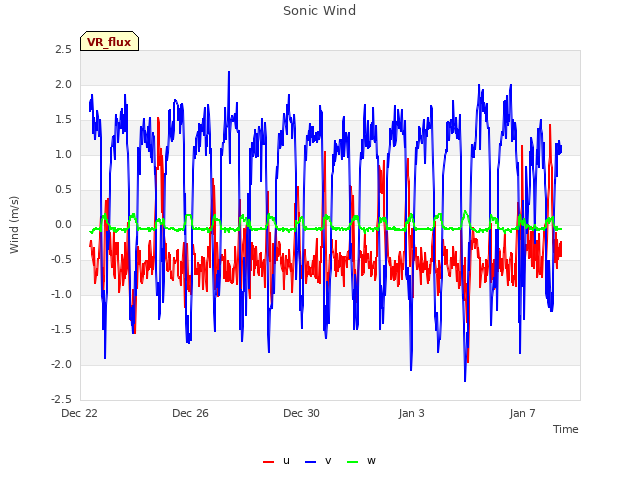The height and width of the screenshot is (480, 640).
Task: Click the 0.0 y-axis tick label
Action: pyautogui.click(x=64, y=224)
